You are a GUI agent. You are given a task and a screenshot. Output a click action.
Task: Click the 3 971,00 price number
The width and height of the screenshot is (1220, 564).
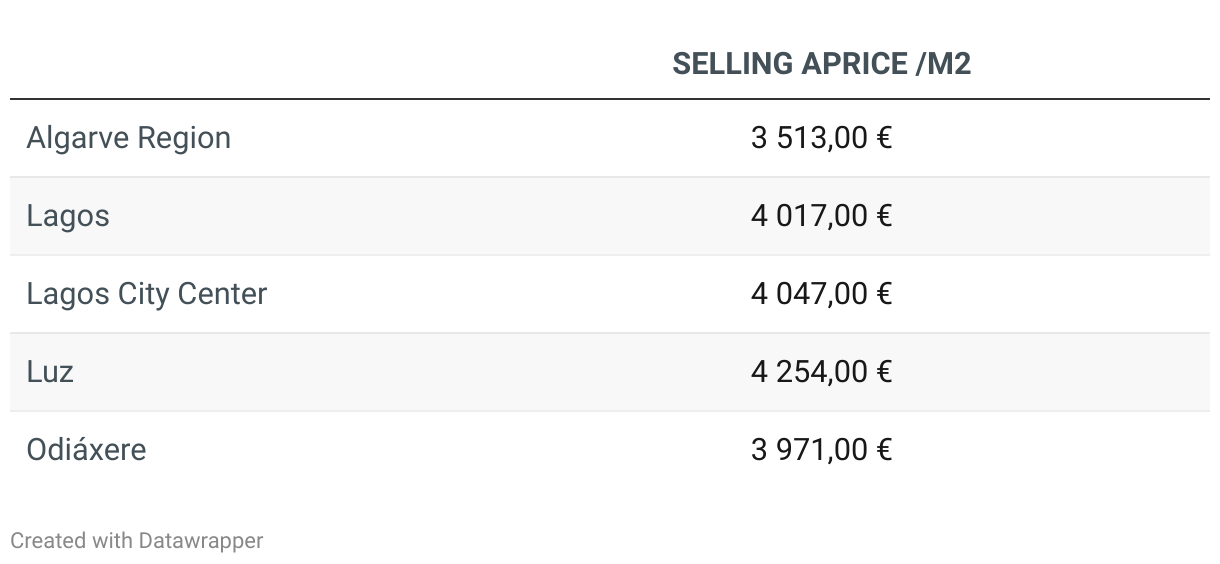click(809, 450)
